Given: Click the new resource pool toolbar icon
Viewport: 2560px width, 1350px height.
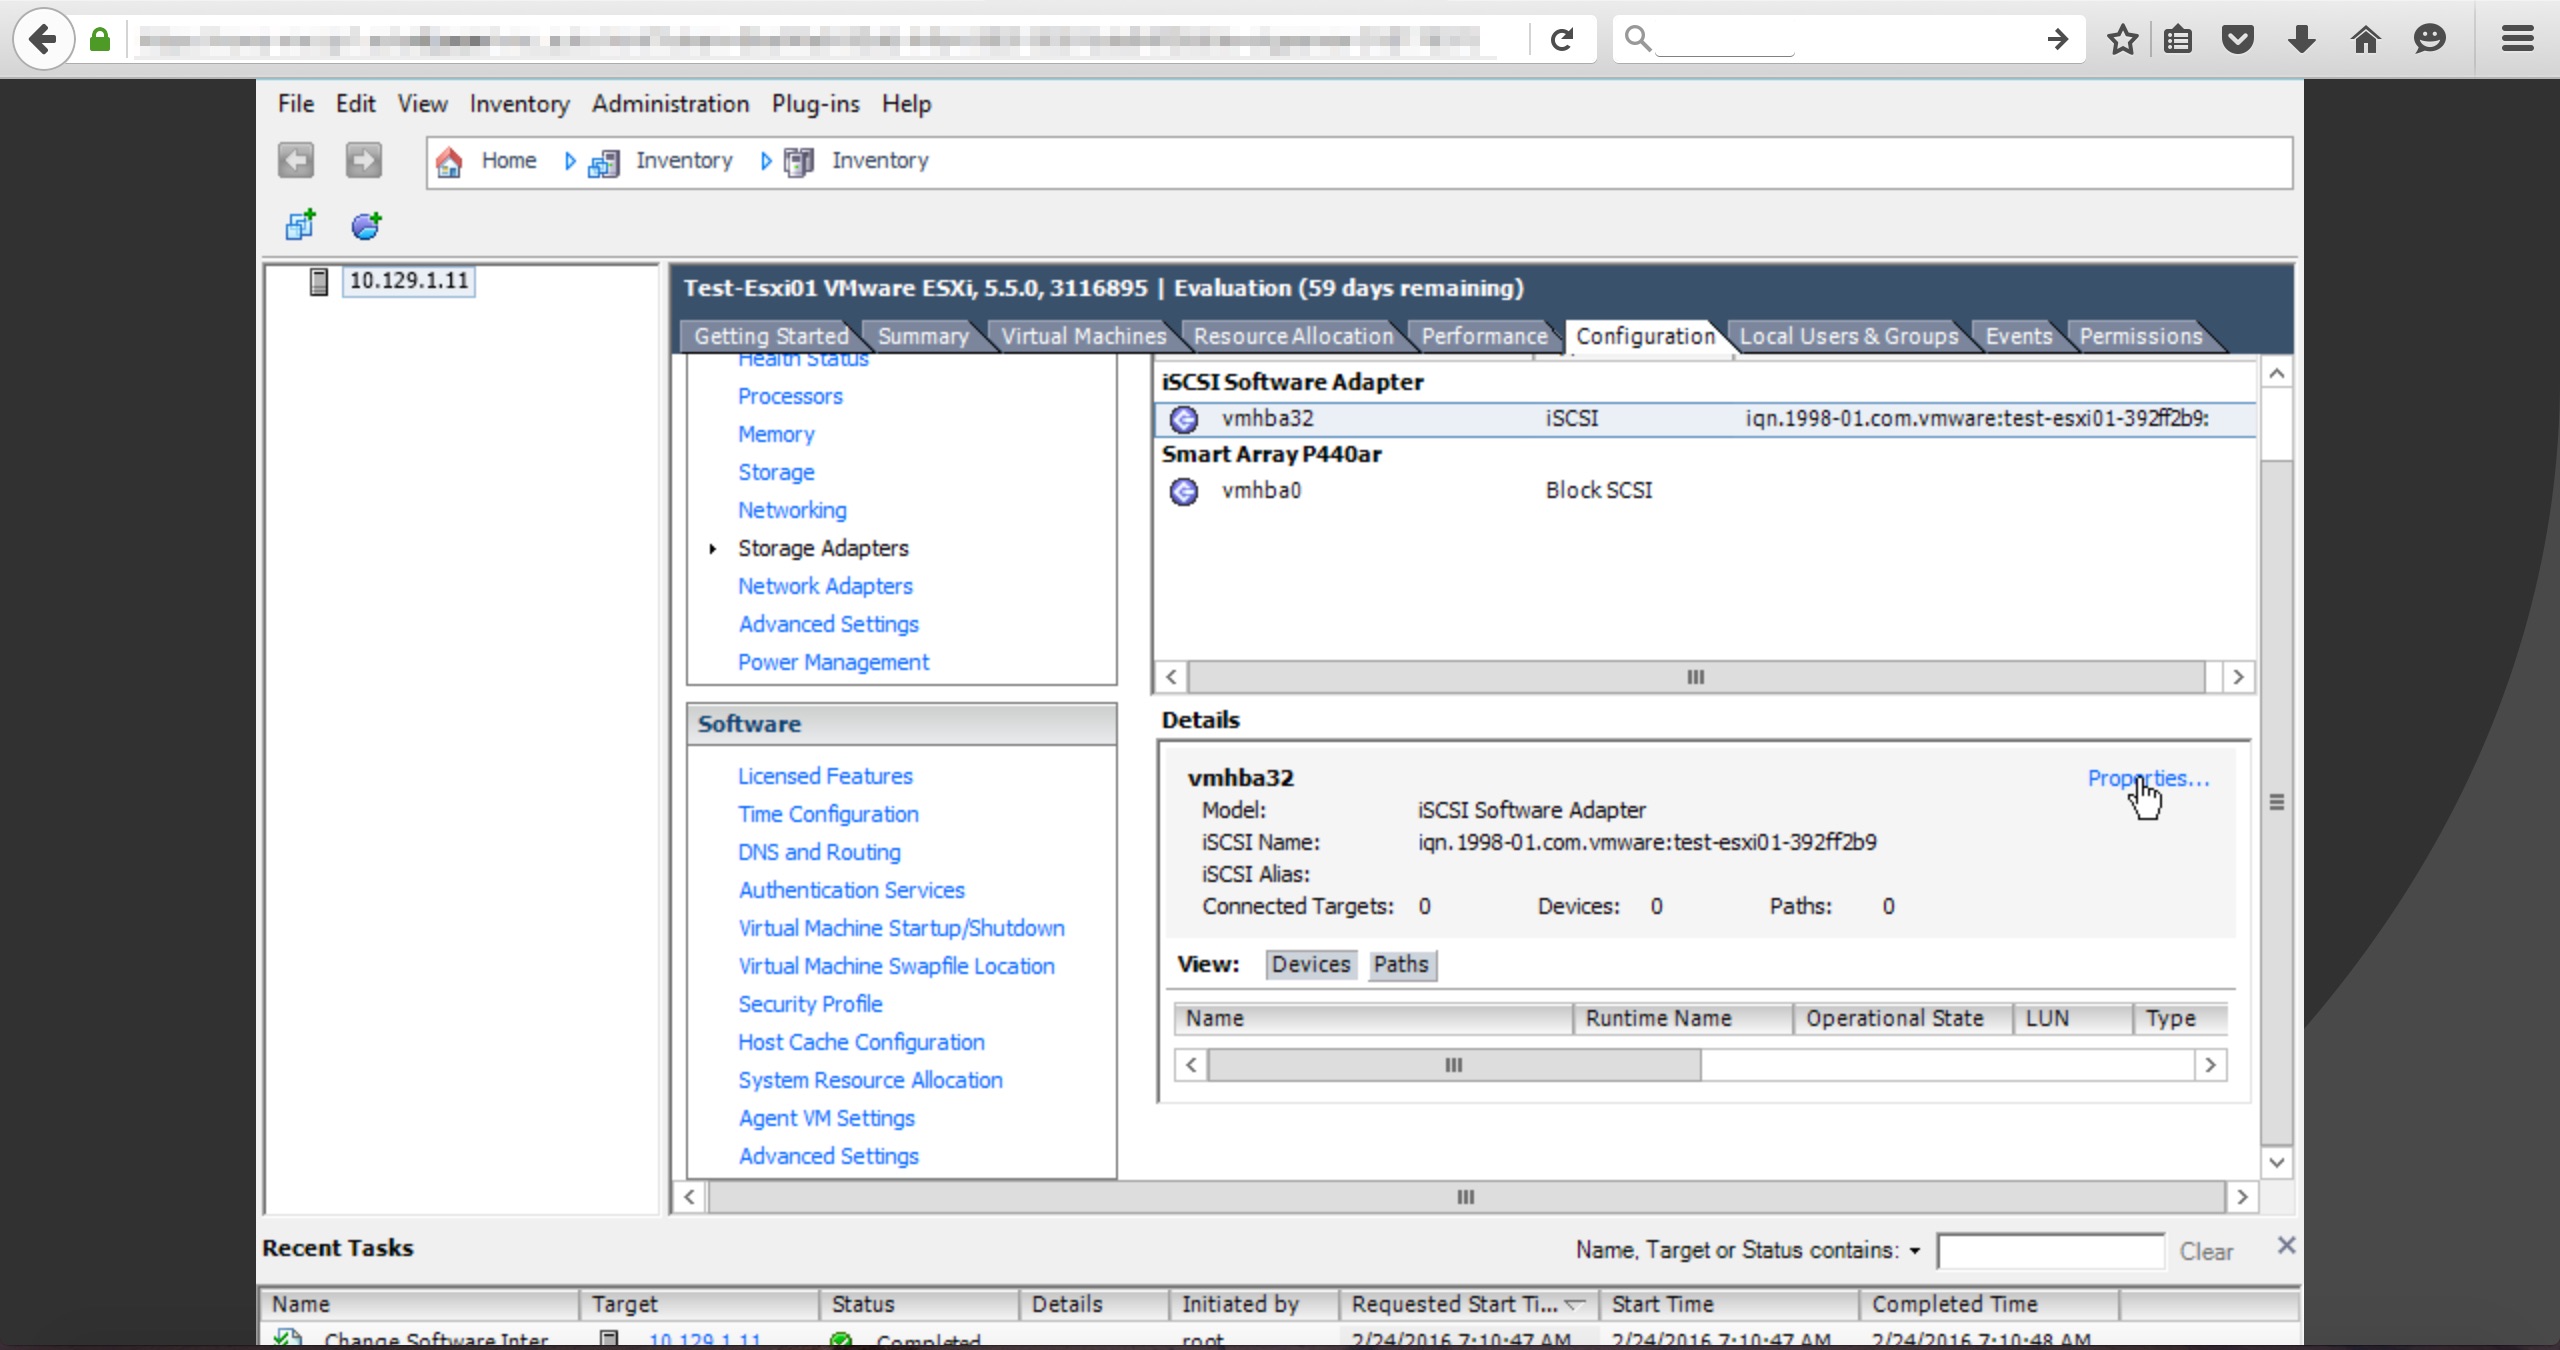Looking at the screenshot, I should click(x=366, y=226).
